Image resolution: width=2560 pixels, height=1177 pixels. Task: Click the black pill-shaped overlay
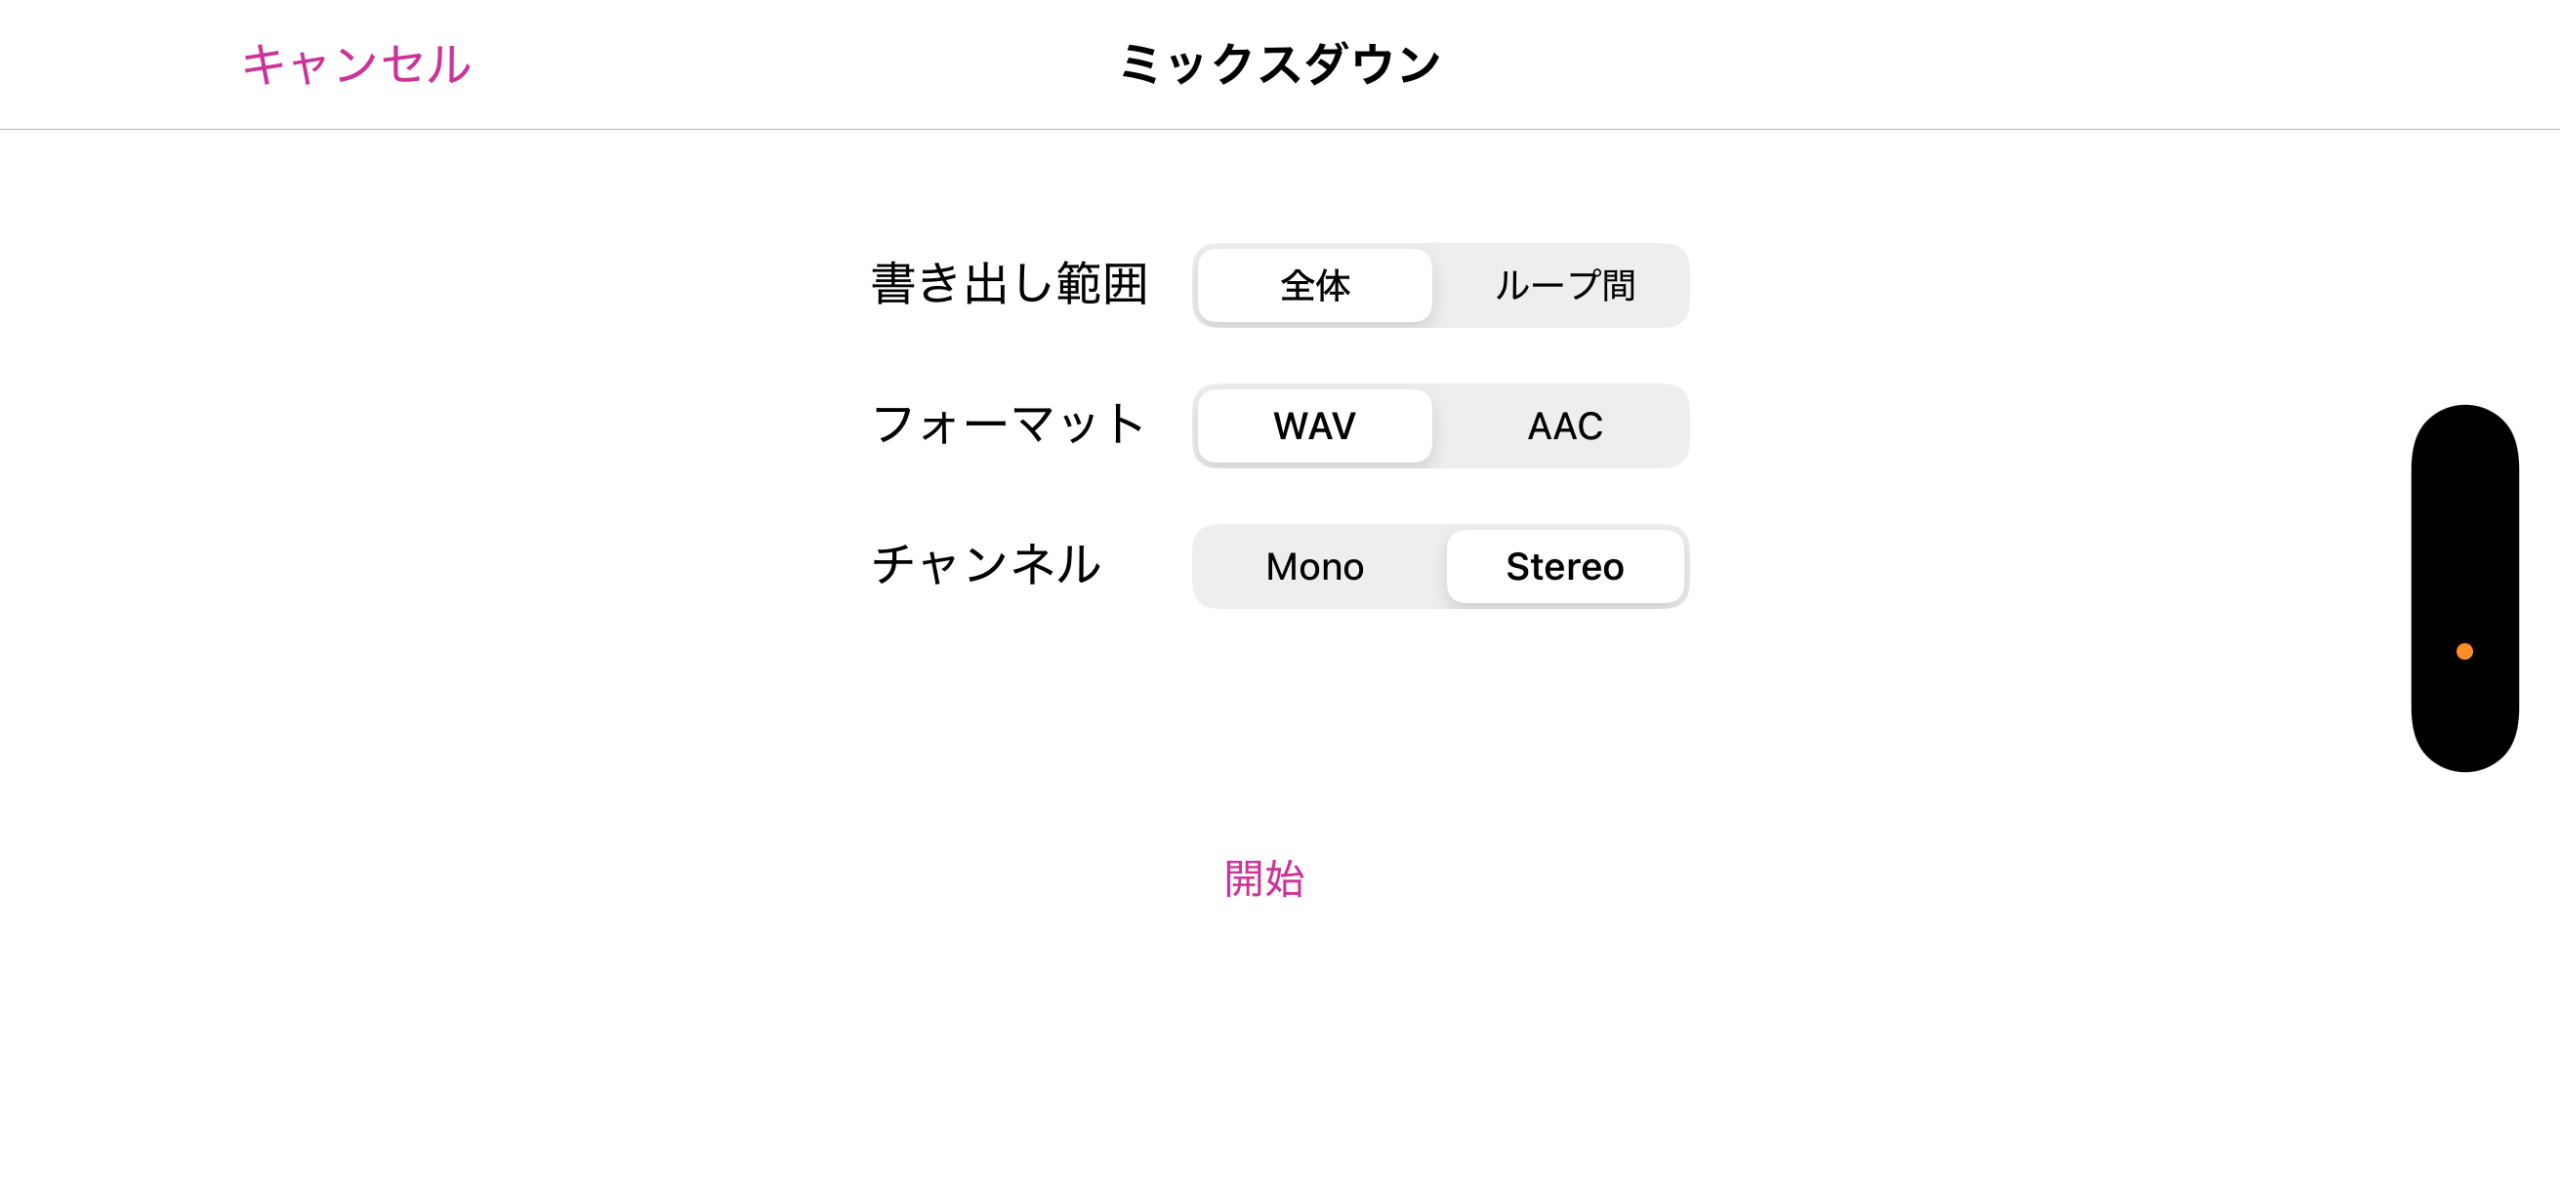click(2464, 520)
